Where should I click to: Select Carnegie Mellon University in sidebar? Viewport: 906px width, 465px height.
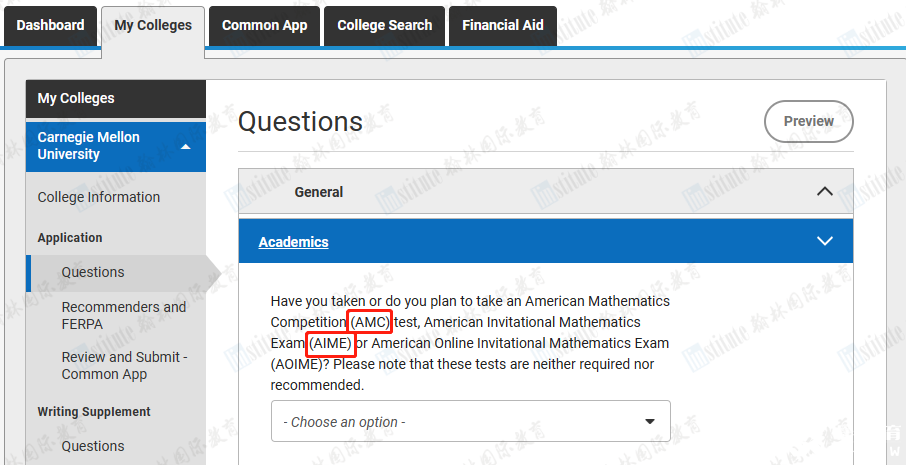point(89,146)
